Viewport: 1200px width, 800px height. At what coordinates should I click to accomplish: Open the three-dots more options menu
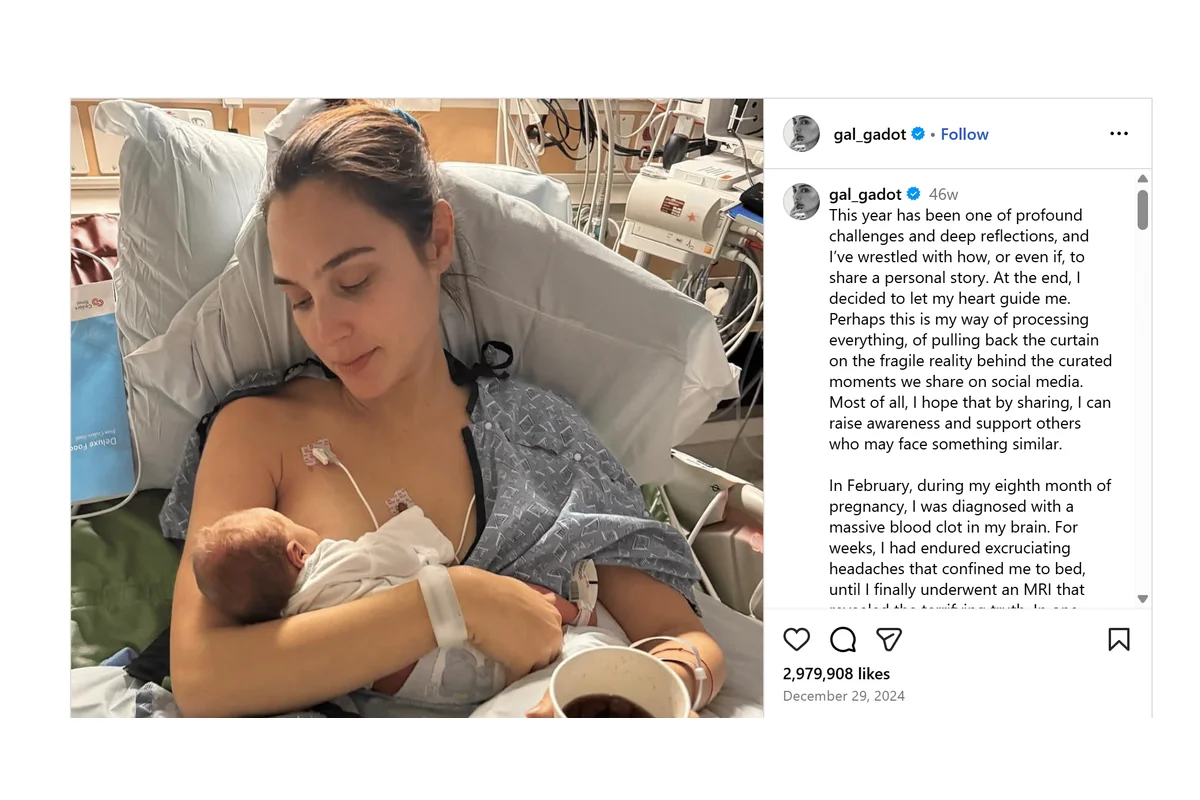[x=1119, y=134]
